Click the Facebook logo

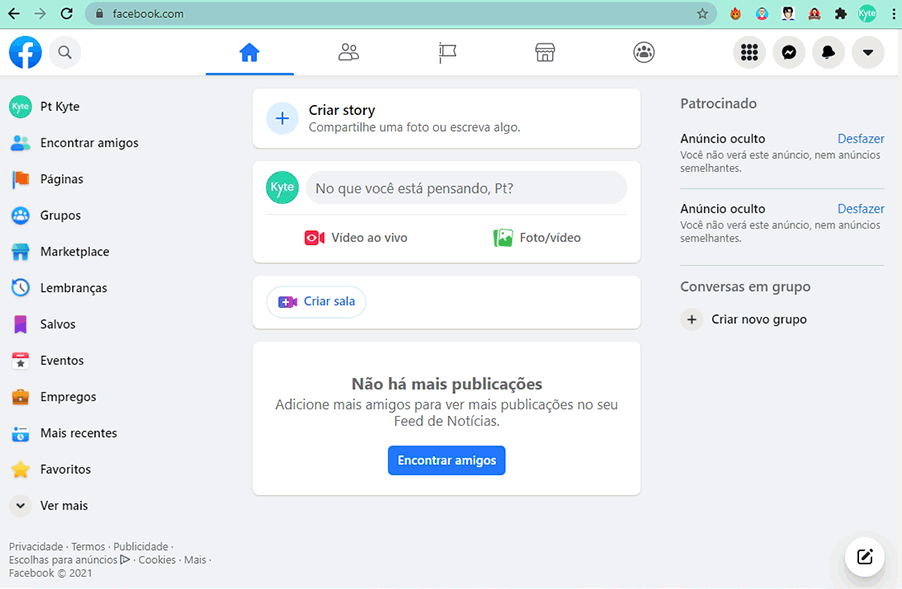(x=25, y=52)
